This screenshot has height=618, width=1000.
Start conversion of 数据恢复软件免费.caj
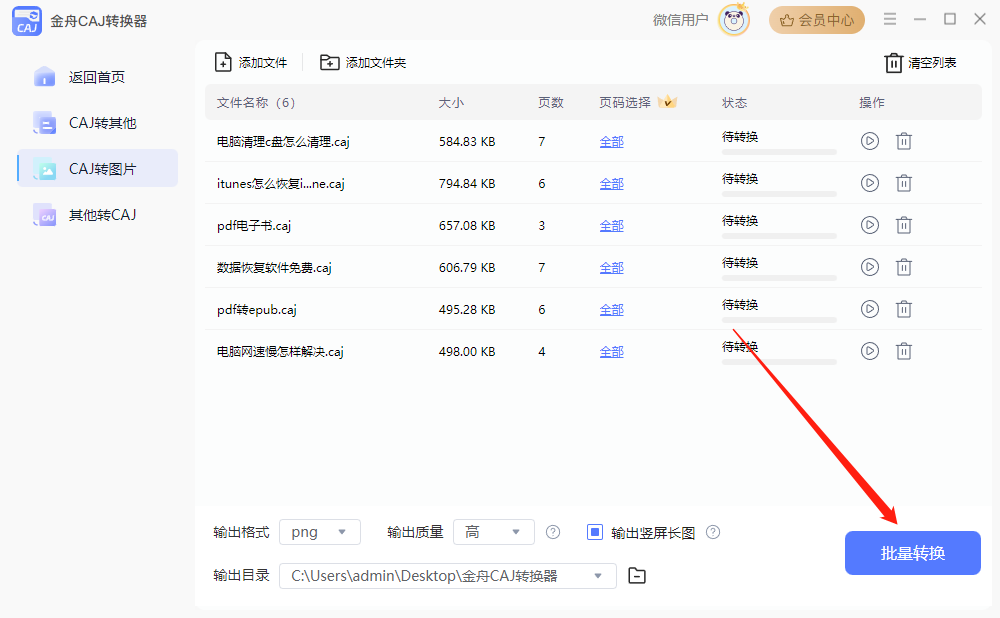(869, 267)
